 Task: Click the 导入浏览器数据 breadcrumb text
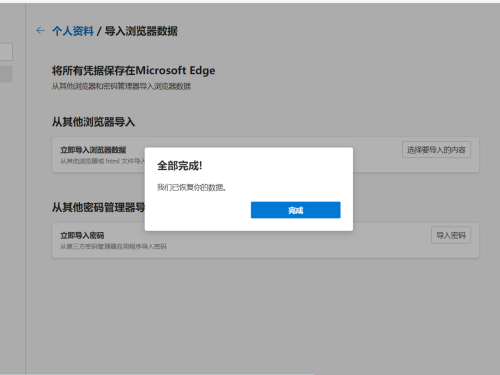pyautogui.click(x=141, y=31)
